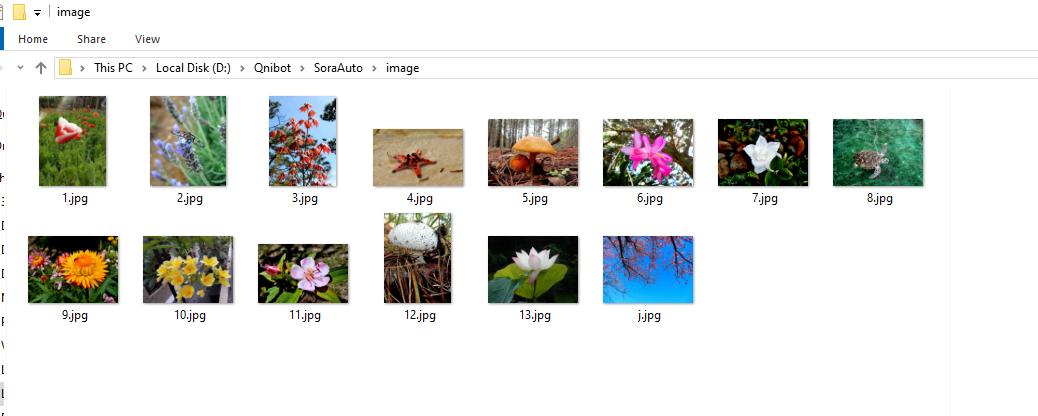Image resolution: width=1038 pixels, height=416 pixels.
Task: Click the 13.jpg lotus flower thumbnail
Action: (x=533, y=269)
